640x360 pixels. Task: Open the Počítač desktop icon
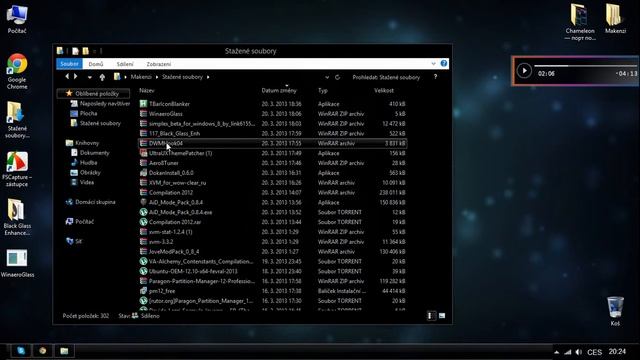click(17, 19)
